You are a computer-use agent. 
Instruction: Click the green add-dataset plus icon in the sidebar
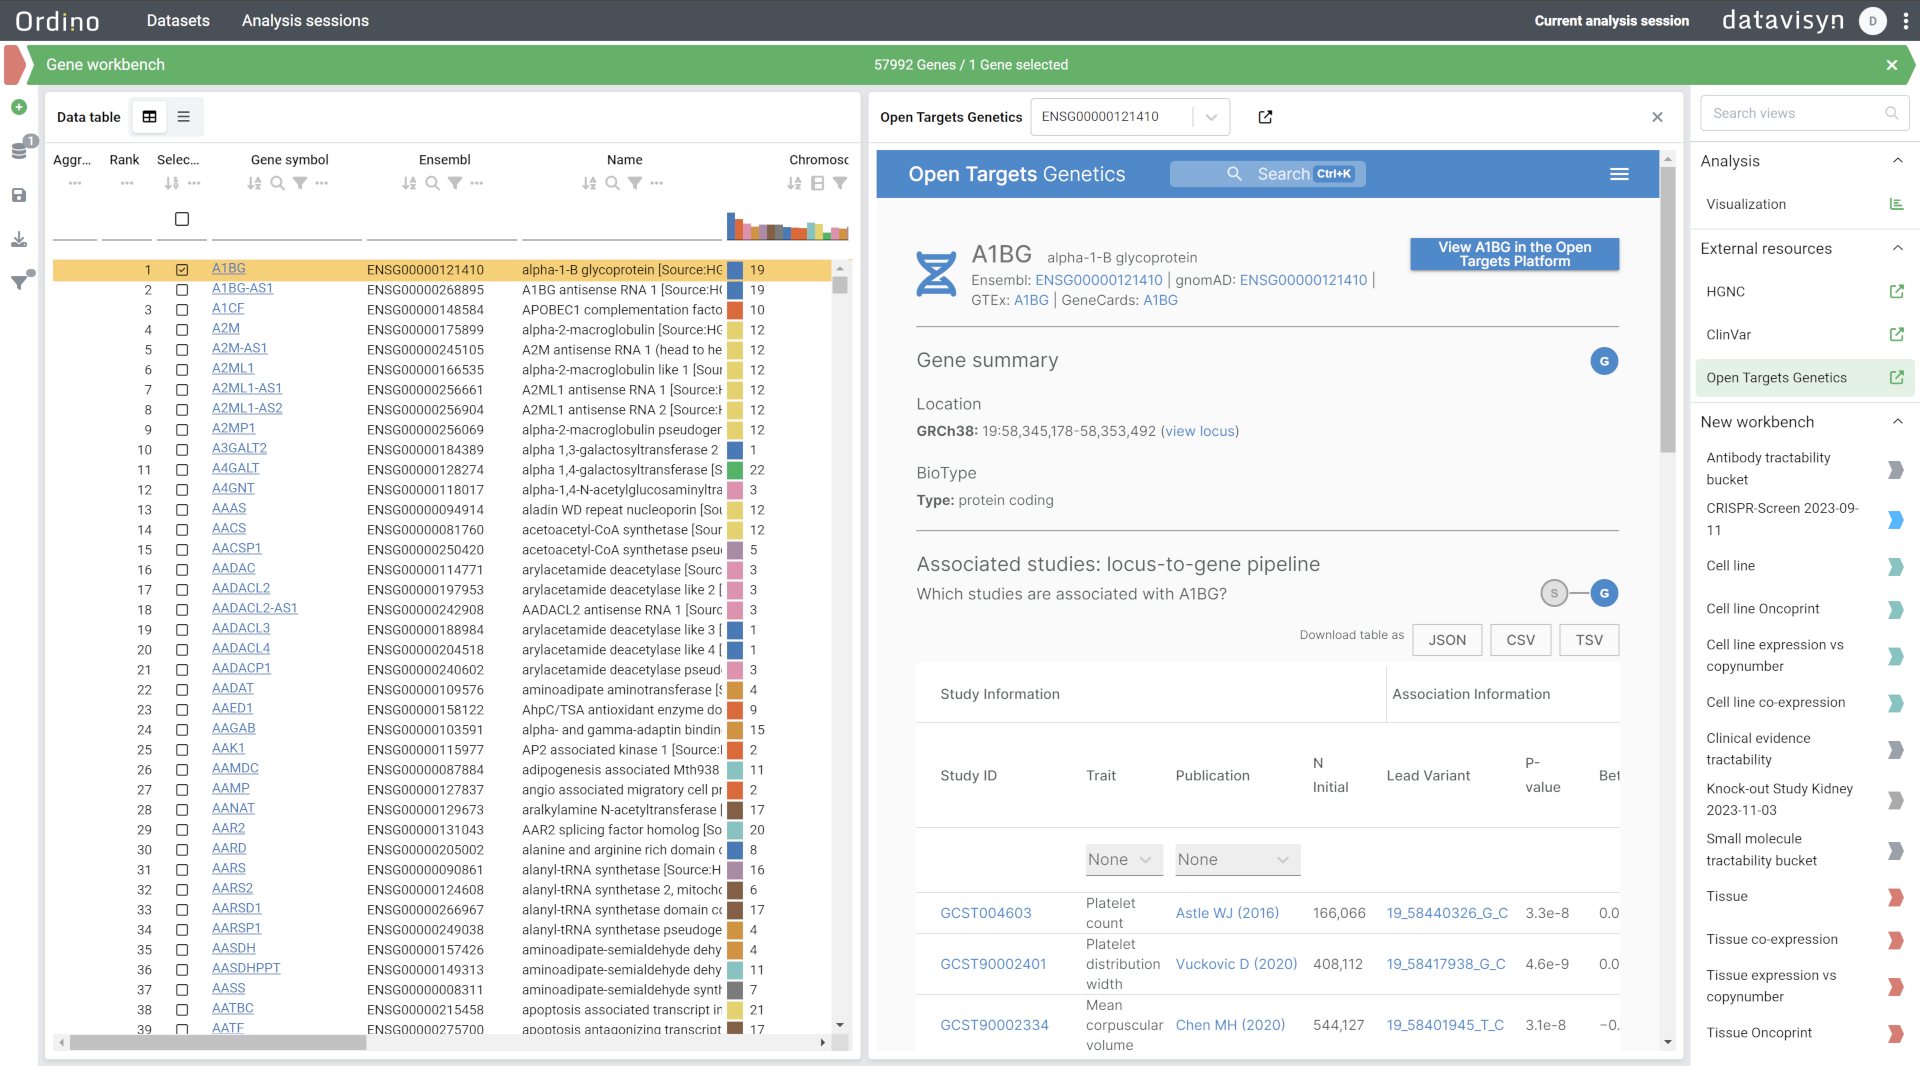click(19, 107)
